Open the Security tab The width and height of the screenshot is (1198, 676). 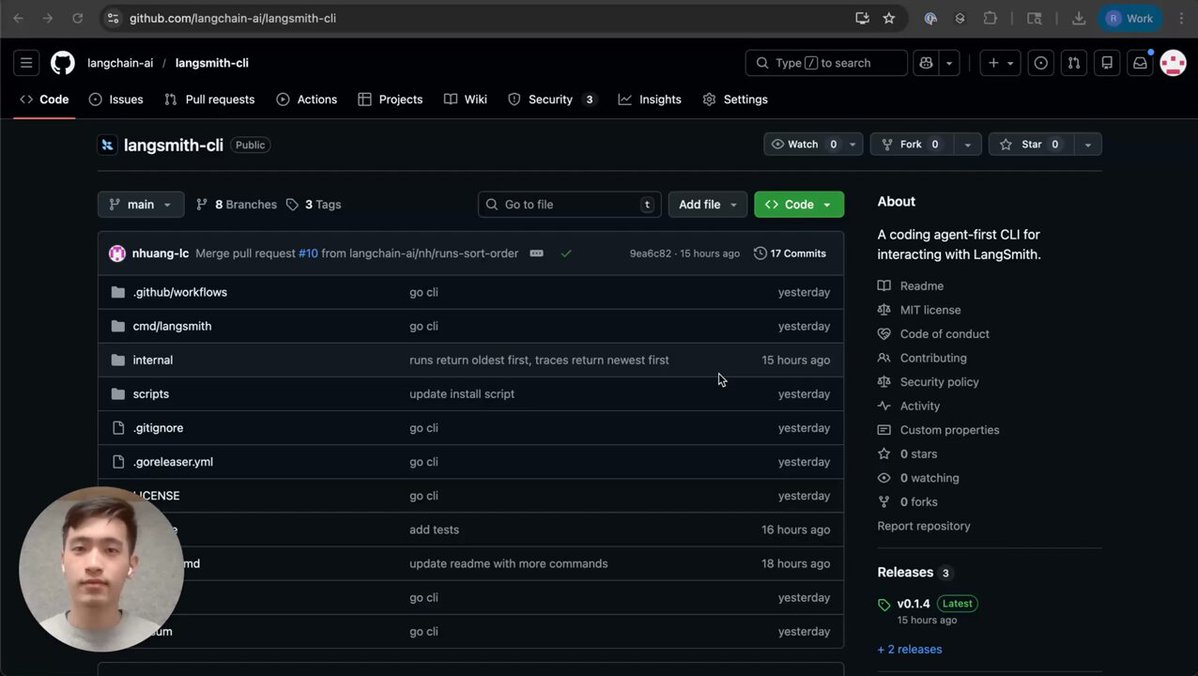tap(552, 99)
